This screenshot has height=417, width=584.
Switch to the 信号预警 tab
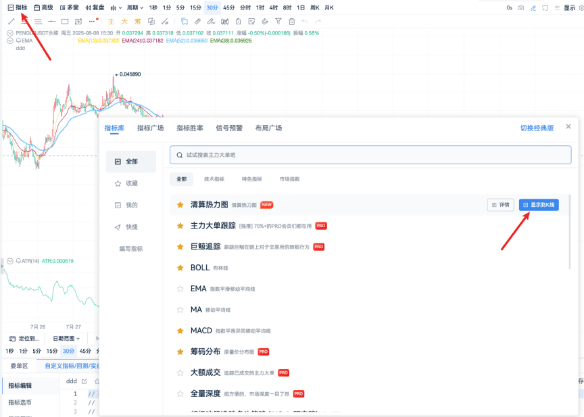click(x=229, y=128)
